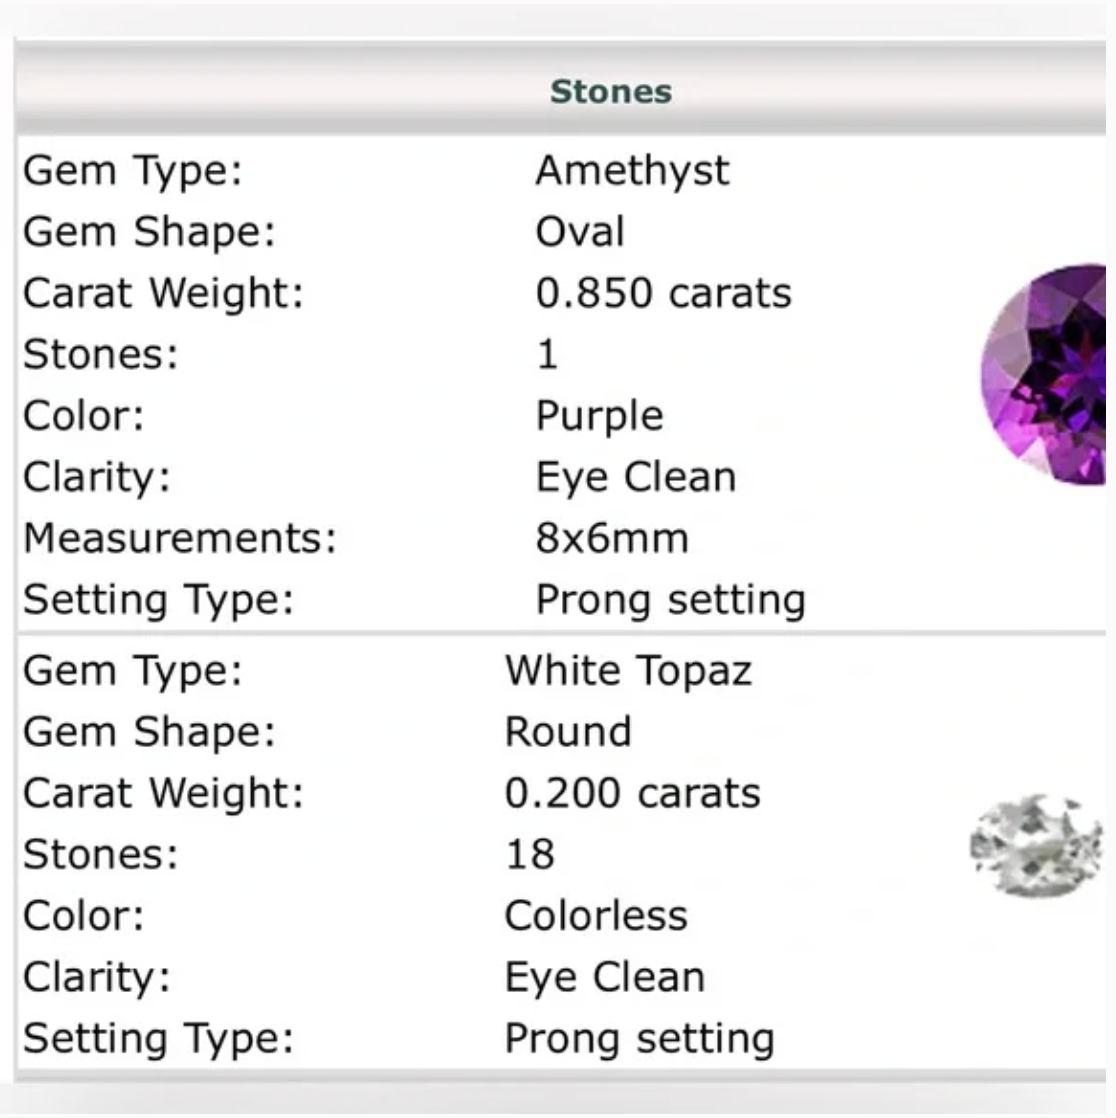Click the White Topaz gem type value
This screenshot has width=1116, height=1118.
pos(628,670)
